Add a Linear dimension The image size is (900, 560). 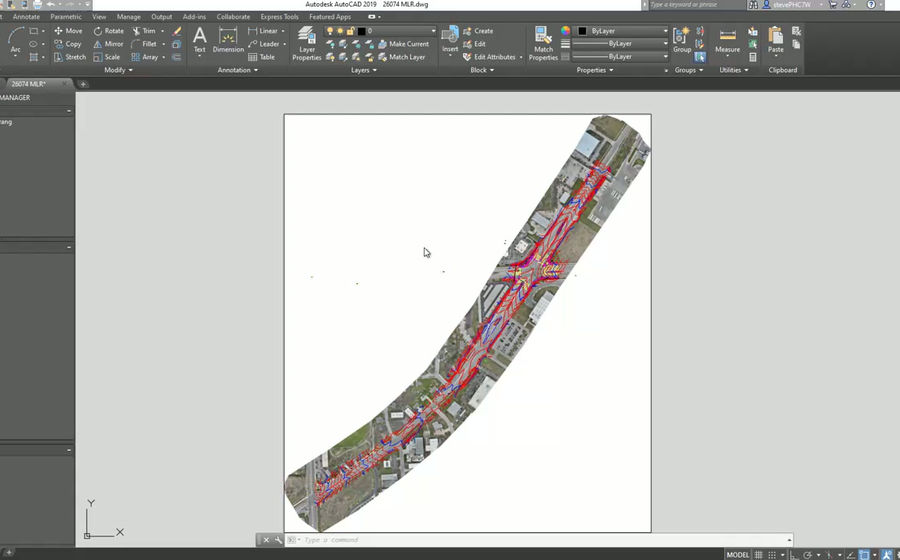click(263, 31)
